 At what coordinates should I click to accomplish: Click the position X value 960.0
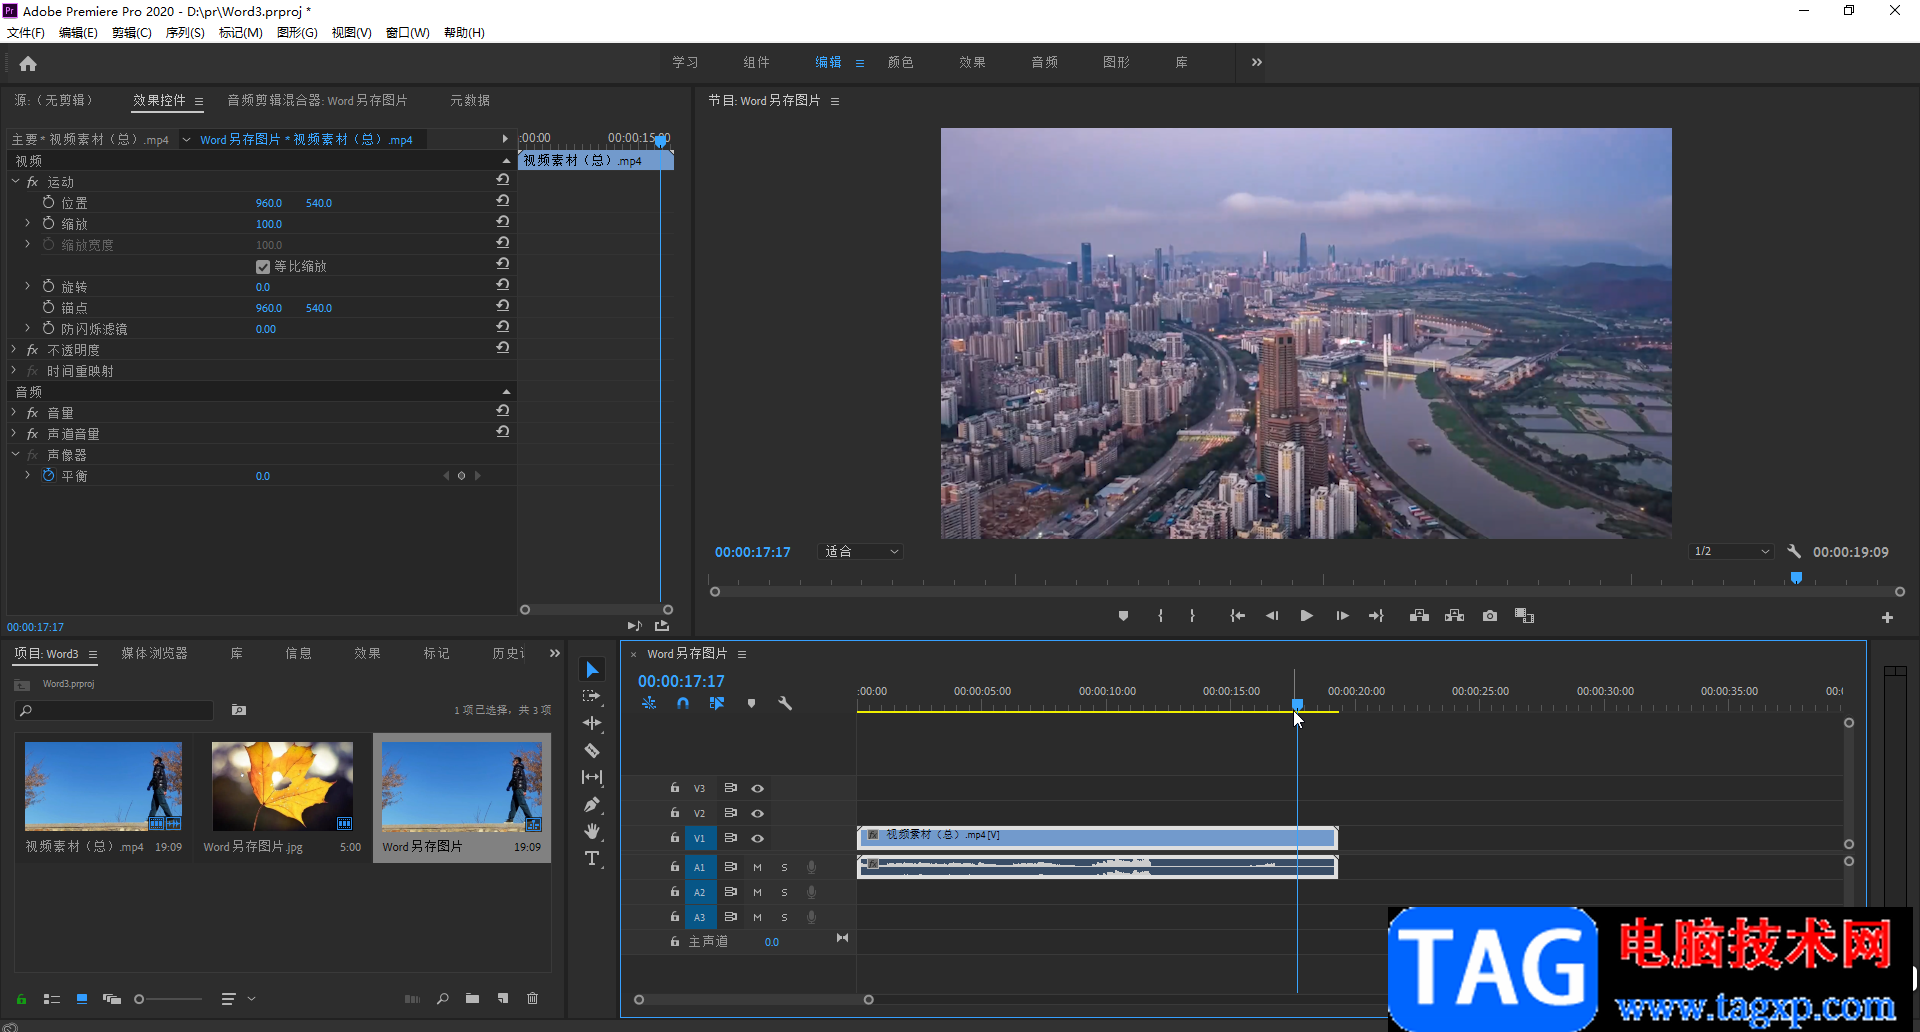coord(269,203)
